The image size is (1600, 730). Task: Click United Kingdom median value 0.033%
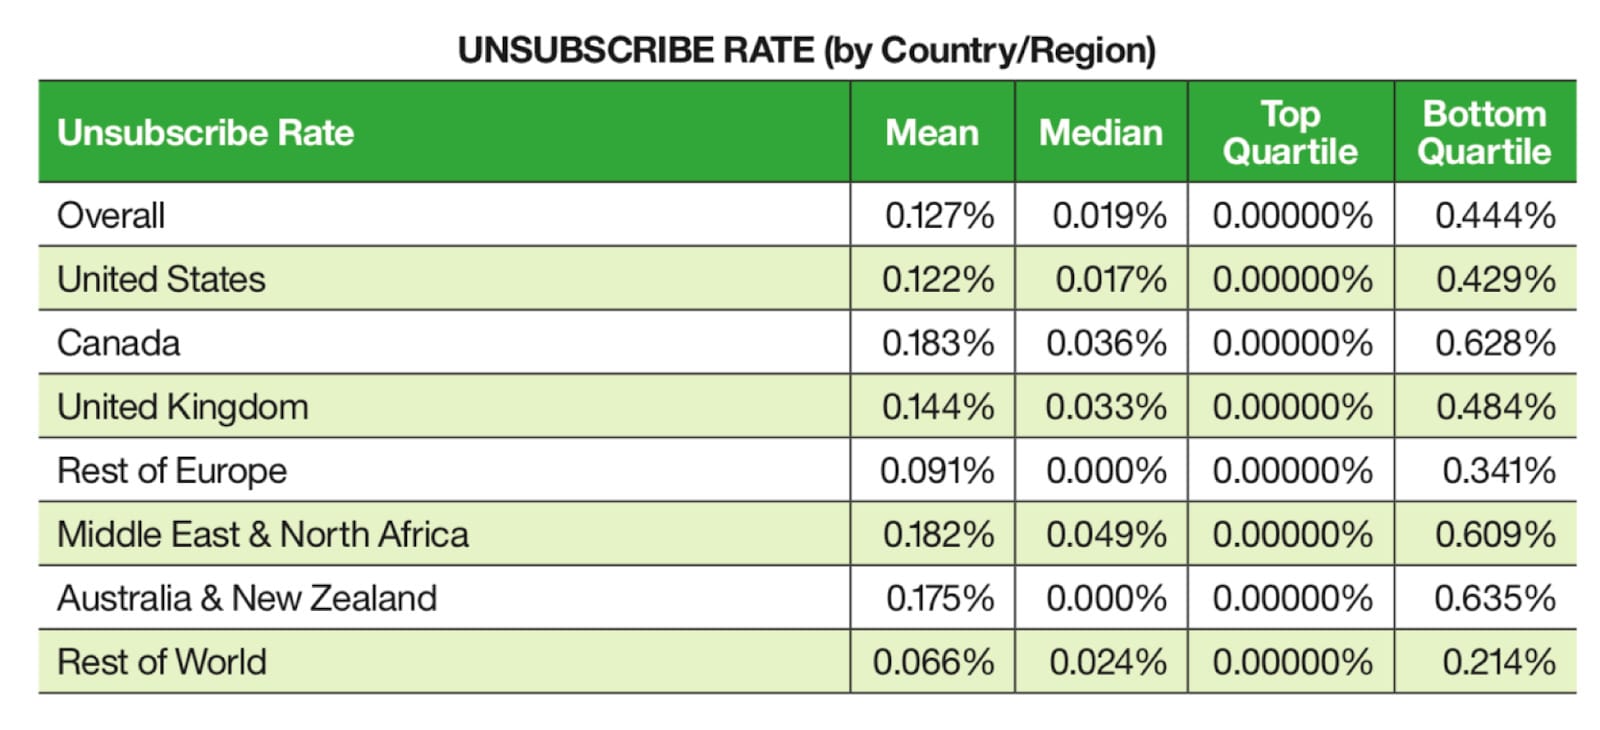tap(1106, 407)
